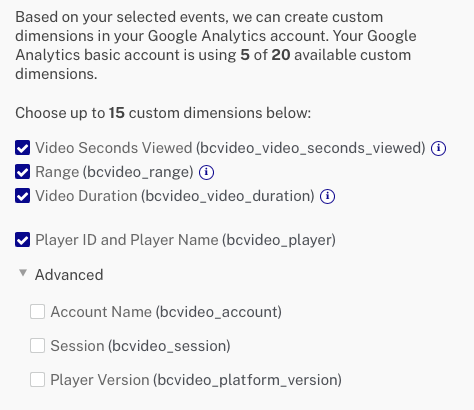Show info icon for Video Duration
The image size is (474, 410).
pyautogui.click(x=327, y=196)
